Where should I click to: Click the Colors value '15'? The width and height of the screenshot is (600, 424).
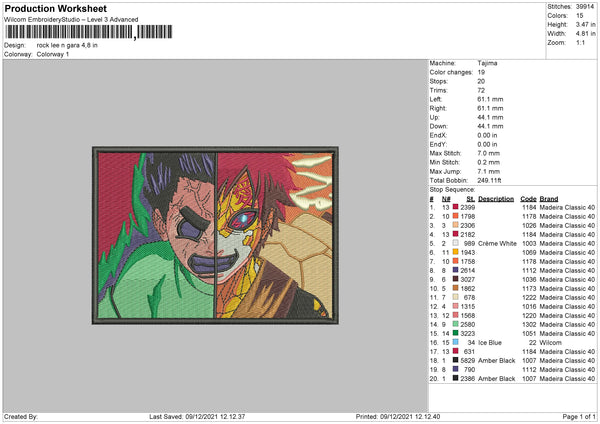click(x=580, y=16)
